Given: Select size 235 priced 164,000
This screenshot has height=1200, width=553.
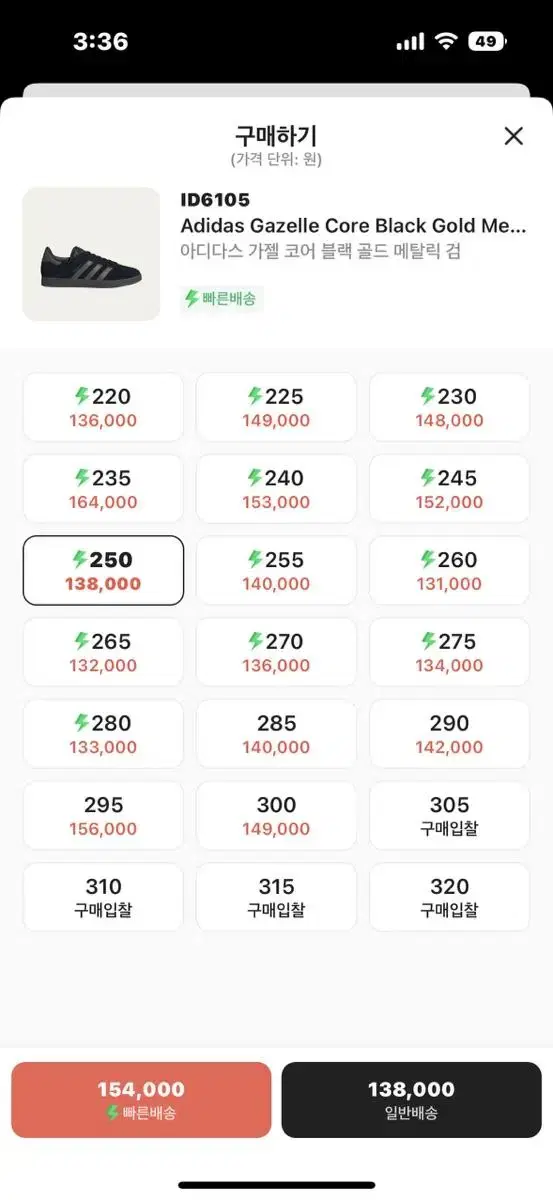Looking at the screenshot, I should (103, 489).
